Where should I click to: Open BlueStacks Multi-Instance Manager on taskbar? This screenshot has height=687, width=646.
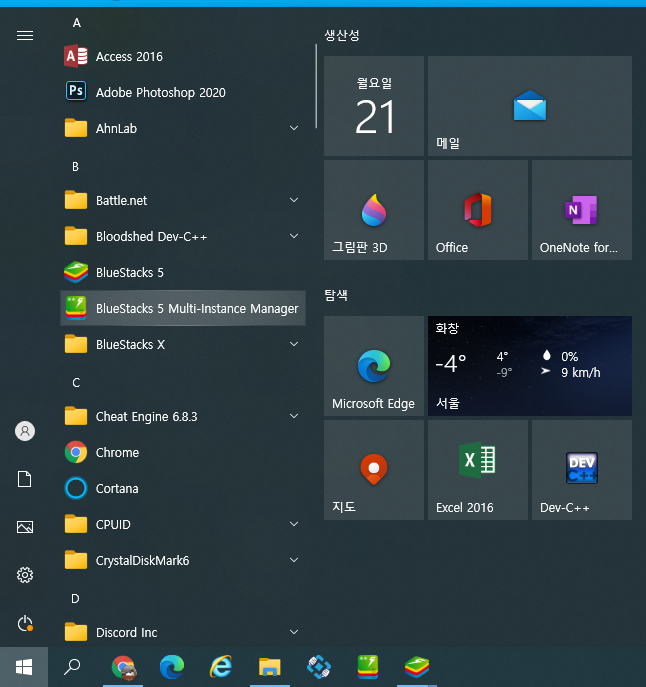click(368, 667)
